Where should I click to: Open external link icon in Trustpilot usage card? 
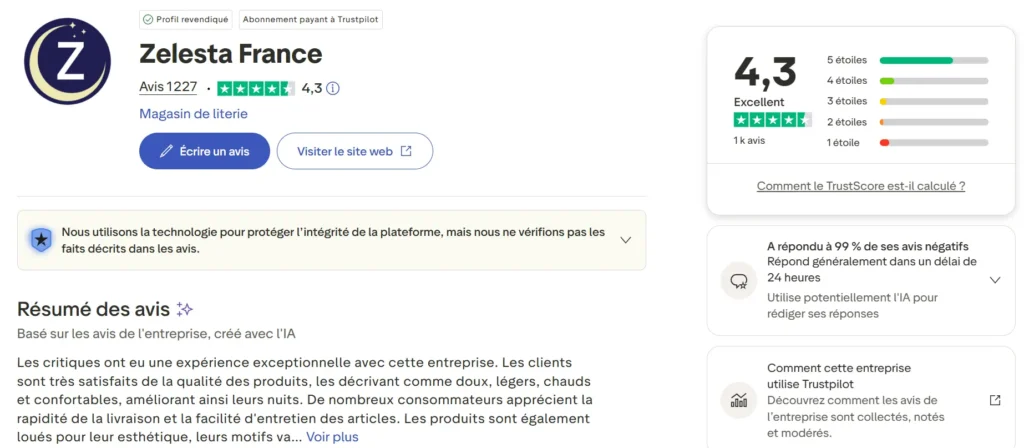click(x=995, y=400)
